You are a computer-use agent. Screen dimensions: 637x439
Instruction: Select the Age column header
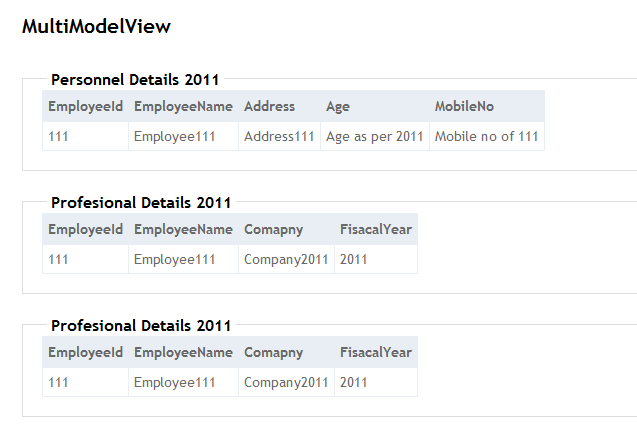(338, 106)
